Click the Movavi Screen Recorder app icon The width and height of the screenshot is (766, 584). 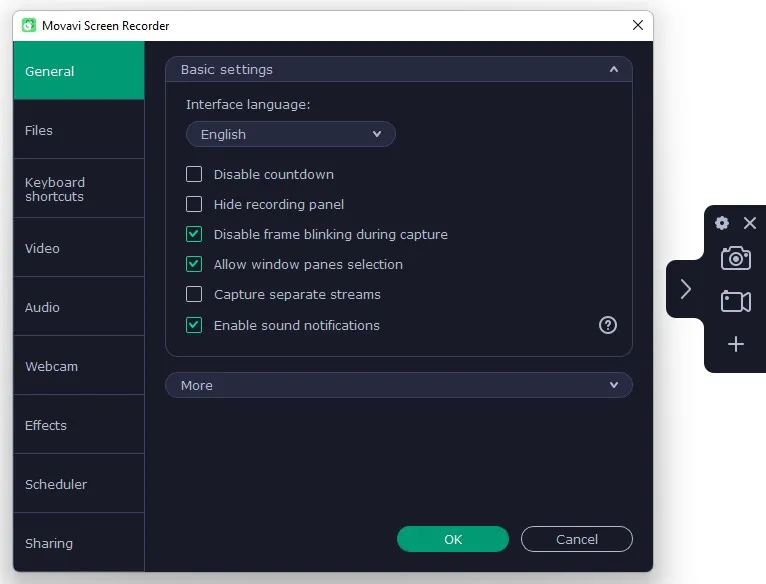point(29,25)
